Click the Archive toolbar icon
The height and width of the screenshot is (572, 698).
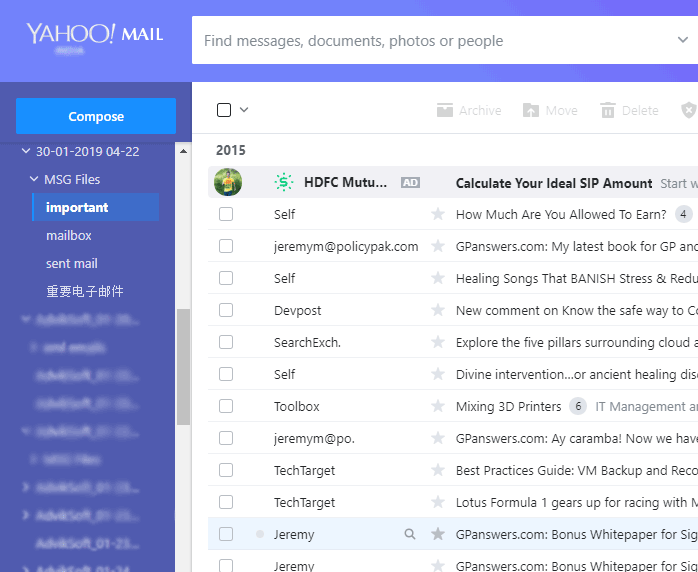[x=445, y=111]
